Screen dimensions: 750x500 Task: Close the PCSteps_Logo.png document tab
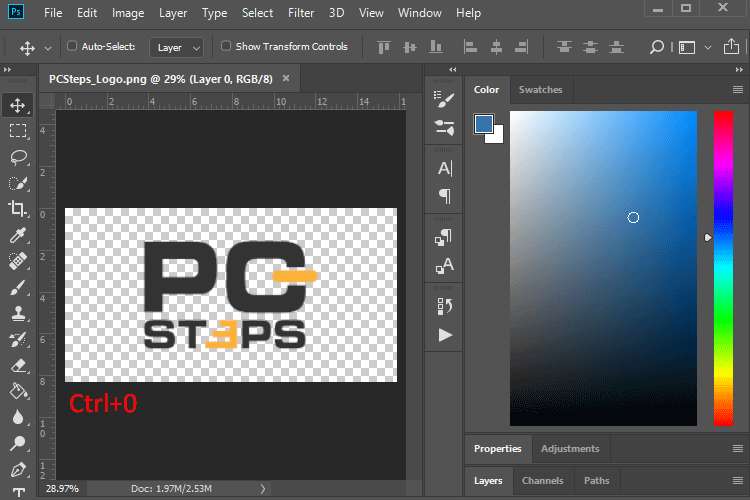tap(286, 78)
